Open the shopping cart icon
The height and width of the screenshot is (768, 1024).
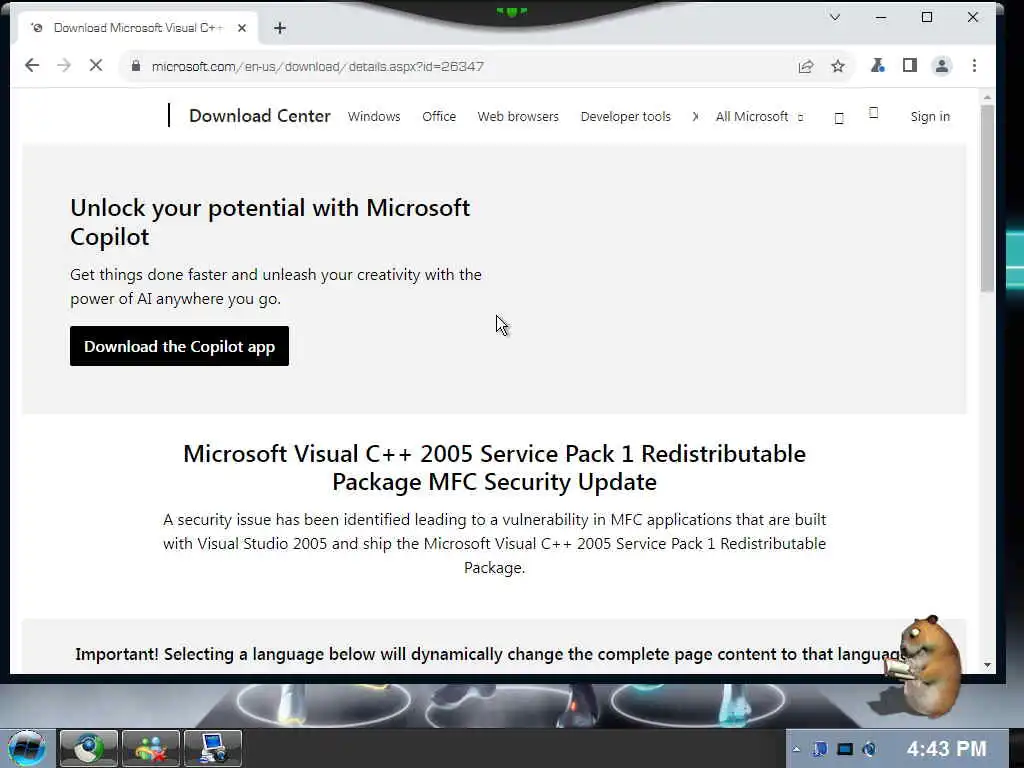873,113
